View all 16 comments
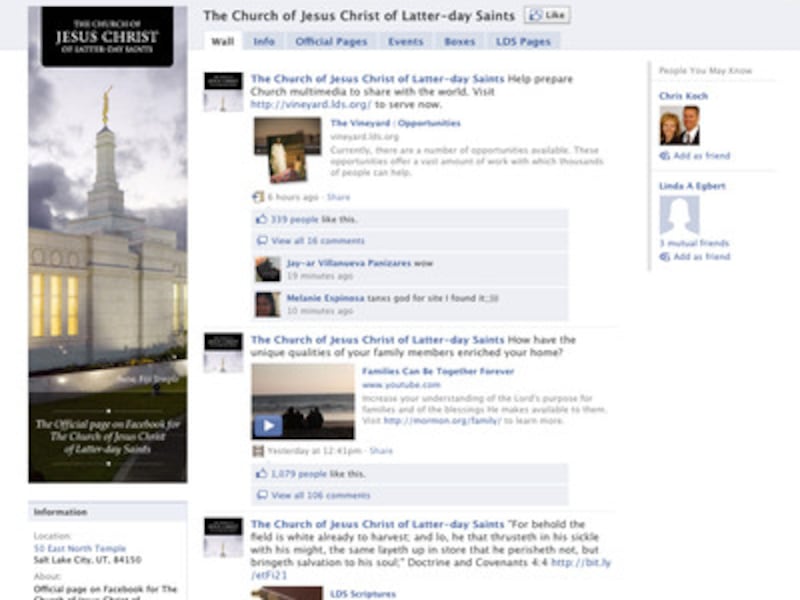Screen dimensions: 800x600 (x=318, y=241)
